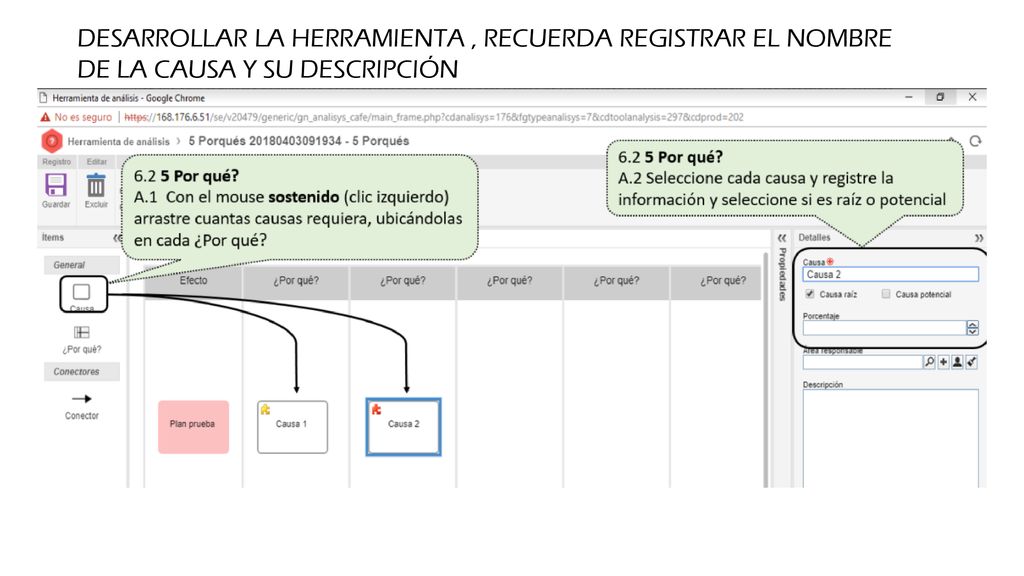Click the 5 Porqués 20180403091934 breadcrumb title
This screenshot has width=1024, height=576.
coord(298,141)
